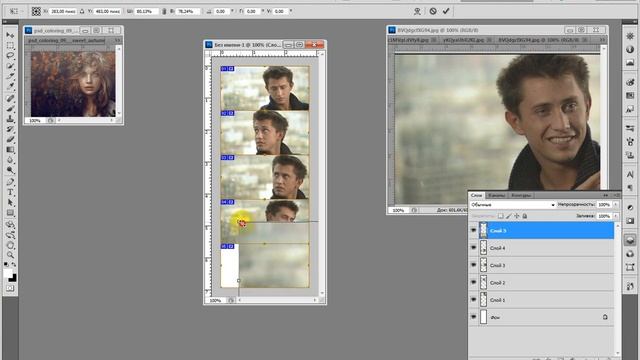
Task: Select layer Слой 4 in Layers panel
Action: tap(546, 248)
